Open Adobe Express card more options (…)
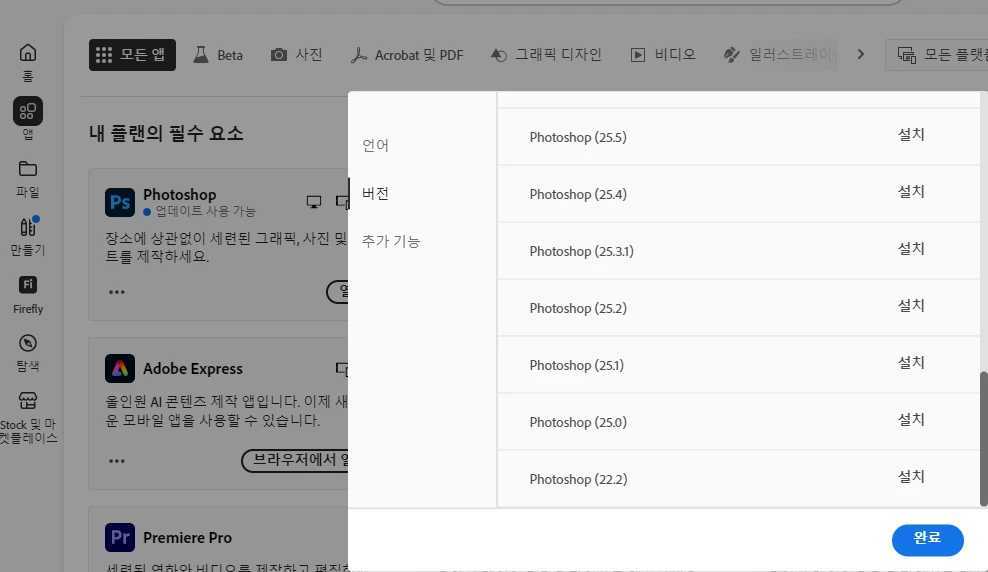 point(117,460)
